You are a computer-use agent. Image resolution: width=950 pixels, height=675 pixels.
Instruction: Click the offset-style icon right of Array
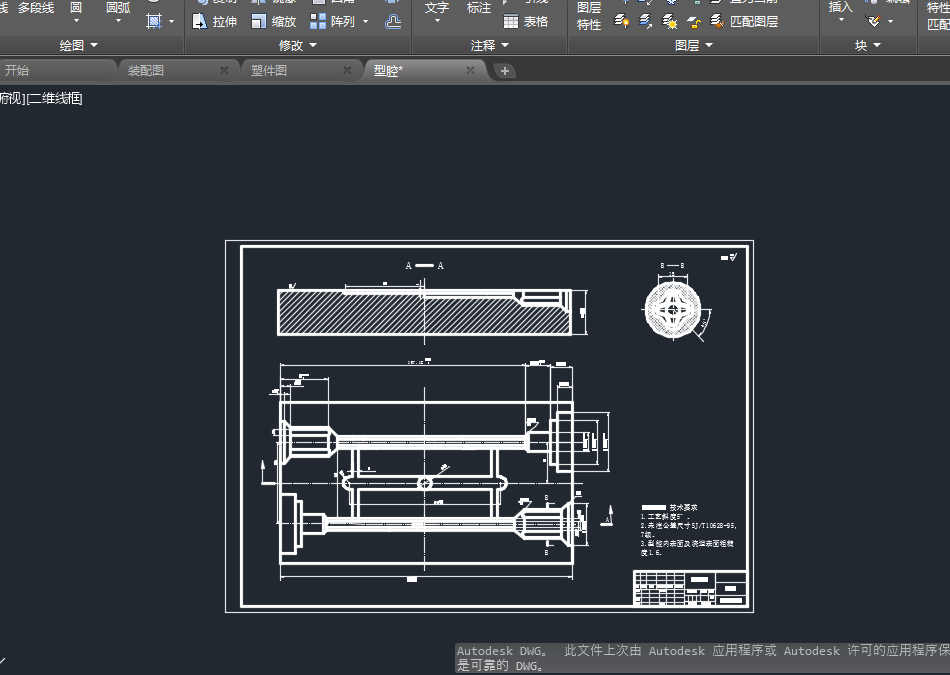point(394,21)
